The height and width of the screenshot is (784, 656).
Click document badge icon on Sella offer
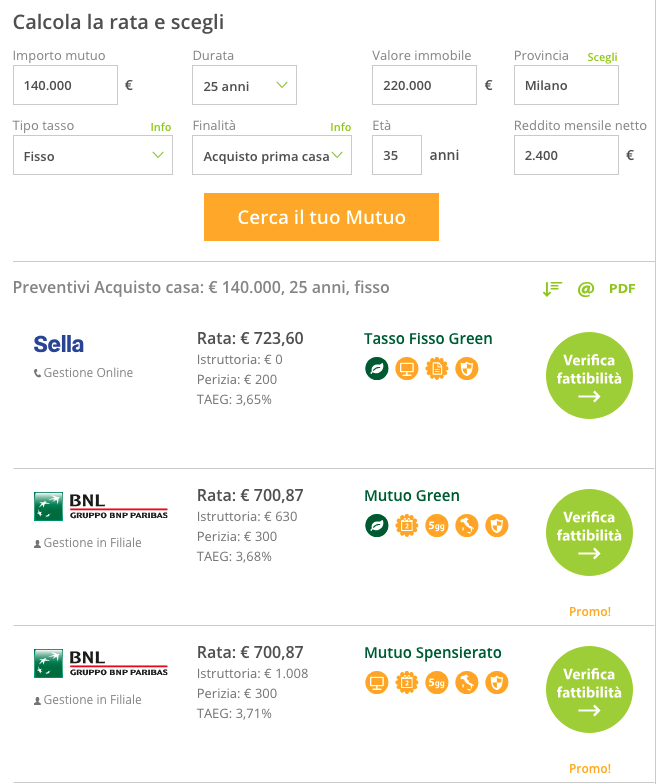click(437, 368)
